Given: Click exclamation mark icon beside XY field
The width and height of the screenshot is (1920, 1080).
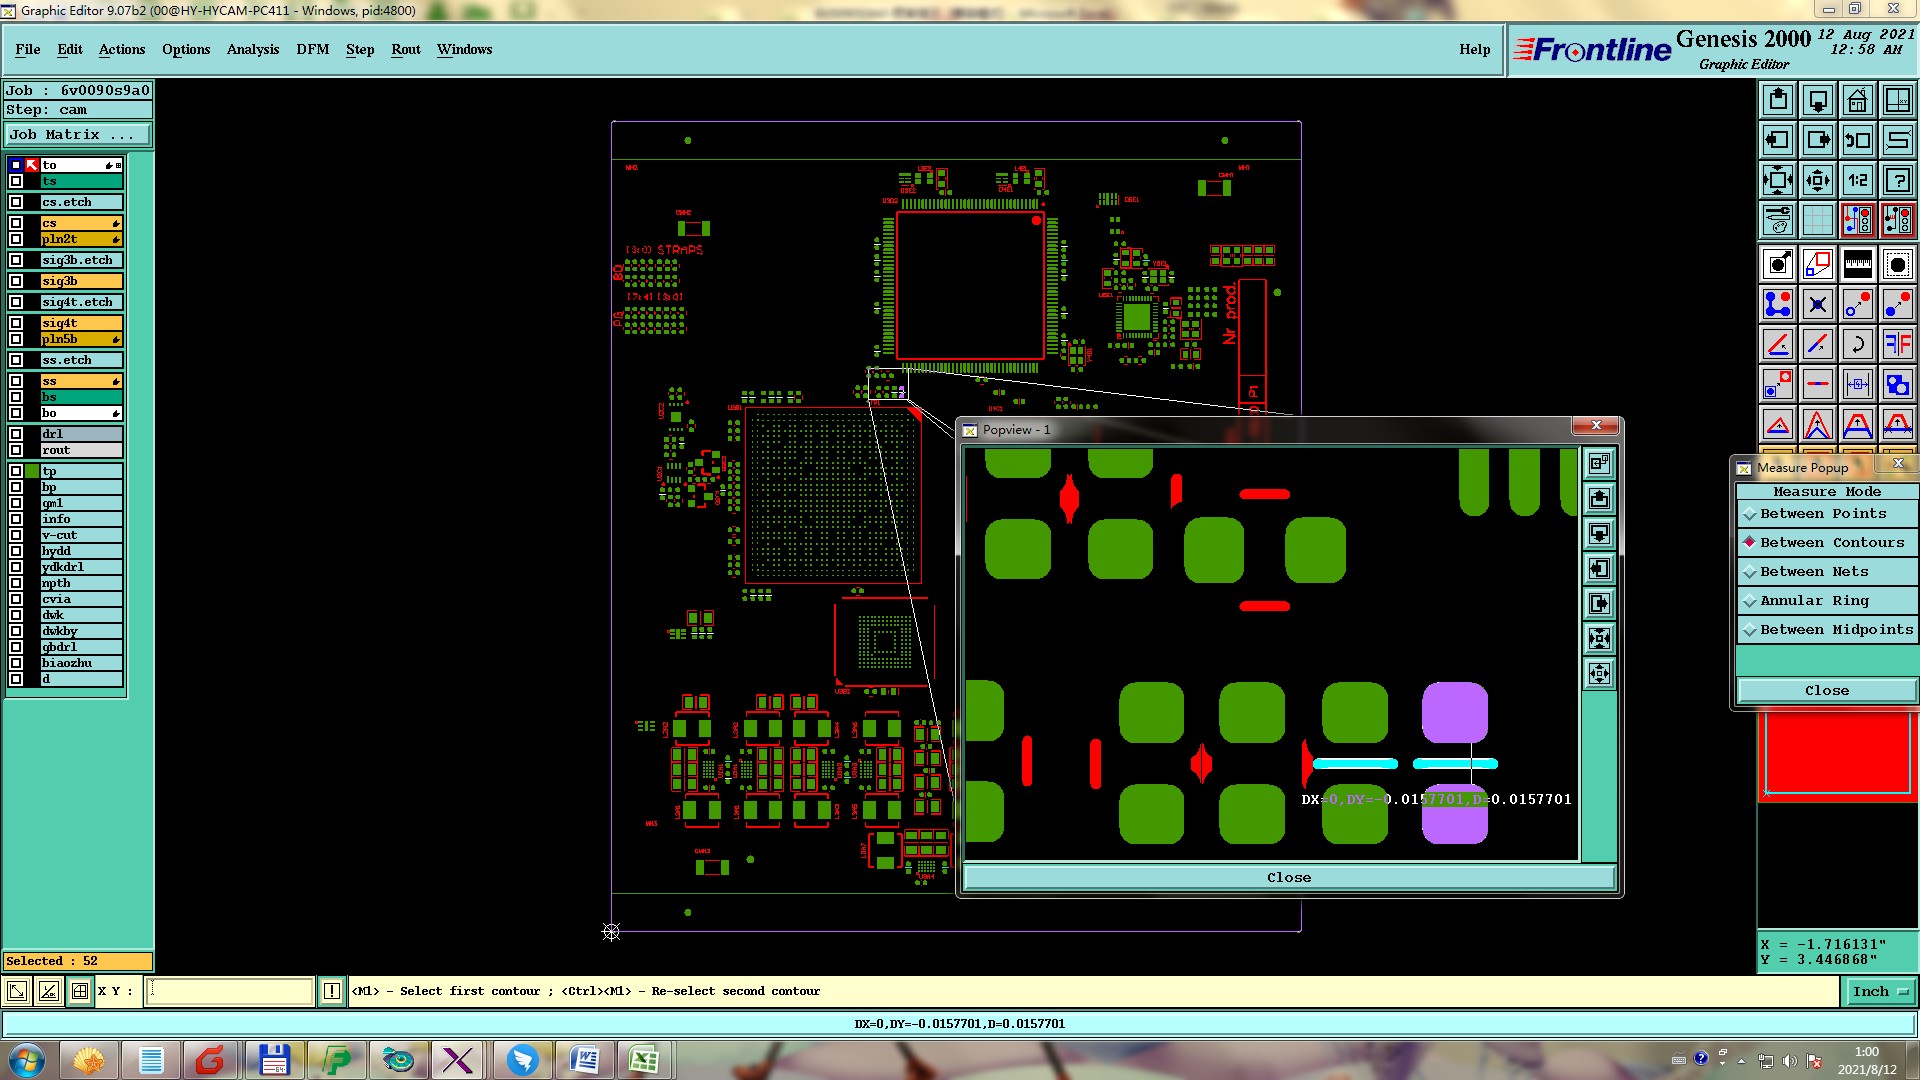Looking at the screenshot, I should (332, 991).
